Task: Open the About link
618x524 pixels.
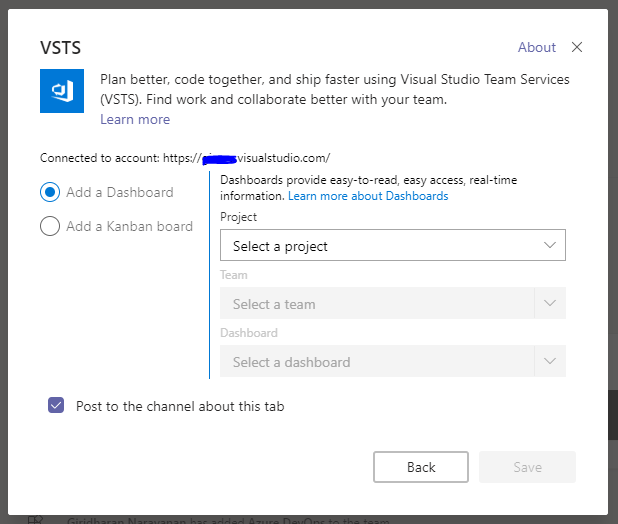Action: (537, 47)
